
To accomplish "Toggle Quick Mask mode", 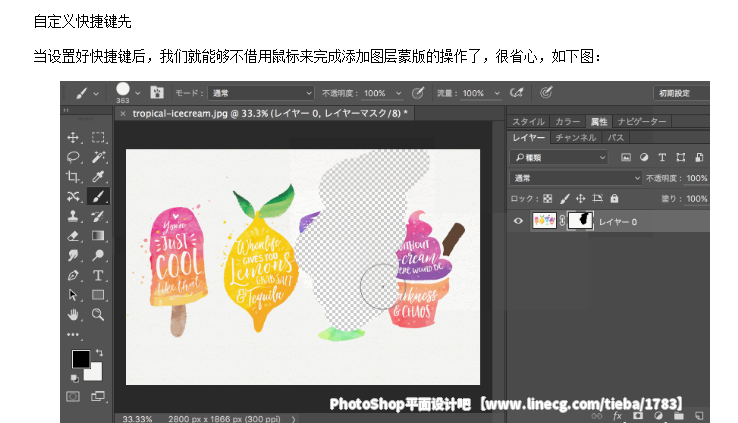I will 73,396.
